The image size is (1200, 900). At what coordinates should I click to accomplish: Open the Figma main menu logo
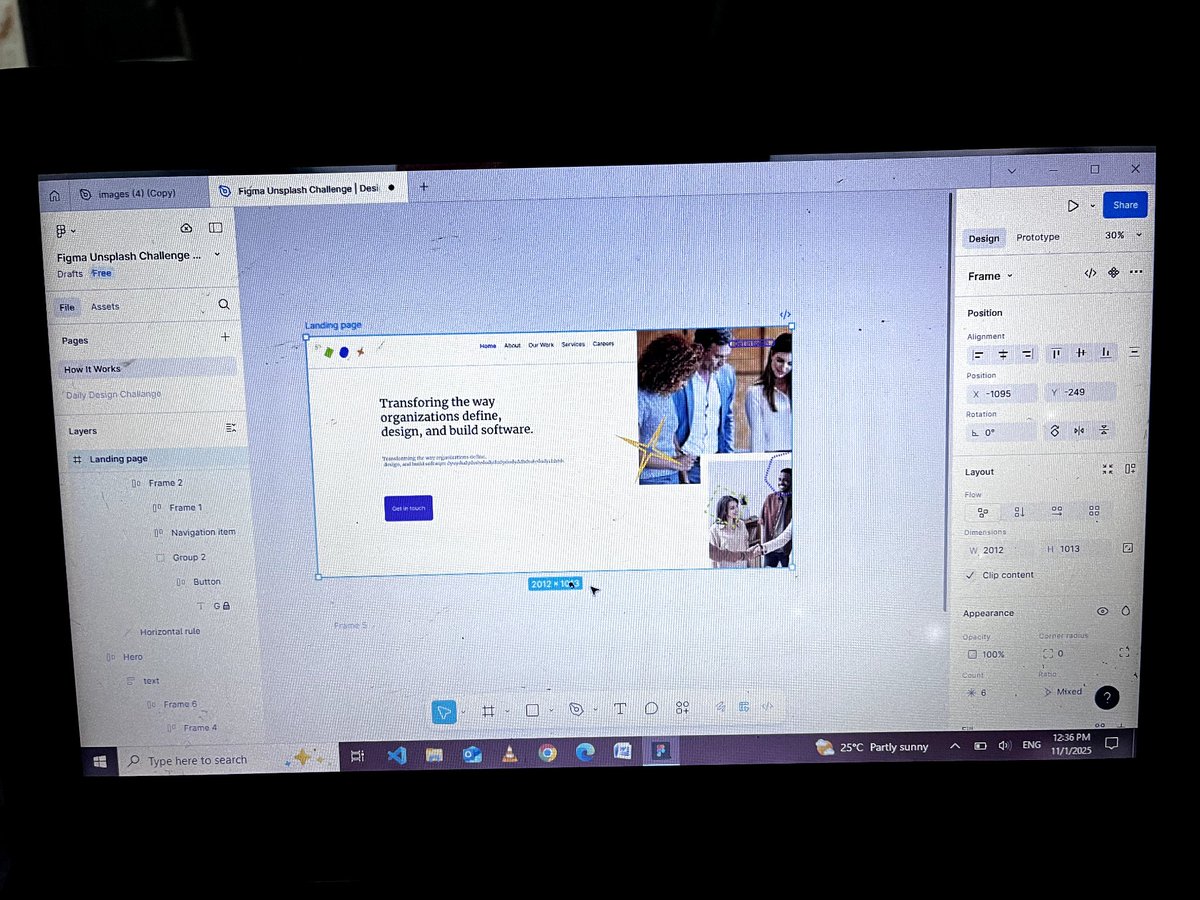pyautogui.click(x=61, y=231)
